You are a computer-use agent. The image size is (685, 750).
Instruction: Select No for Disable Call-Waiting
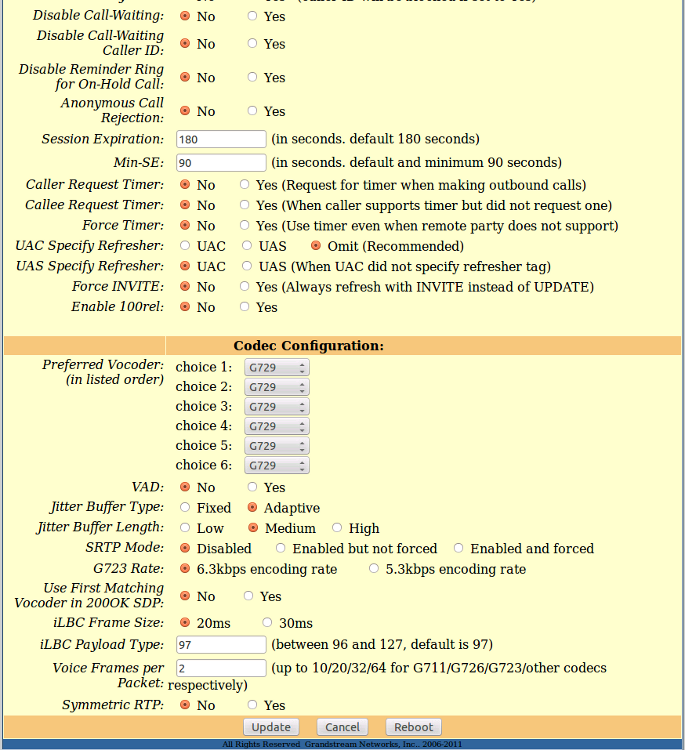(x=185, y=16)
